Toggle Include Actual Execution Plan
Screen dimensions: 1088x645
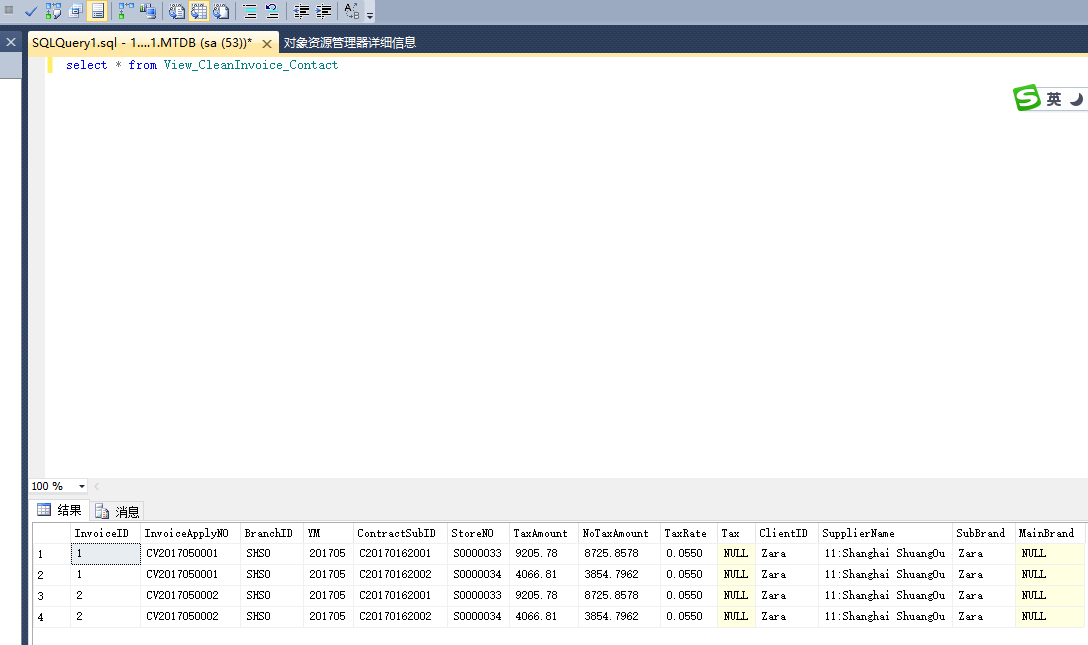click(126, 11)
